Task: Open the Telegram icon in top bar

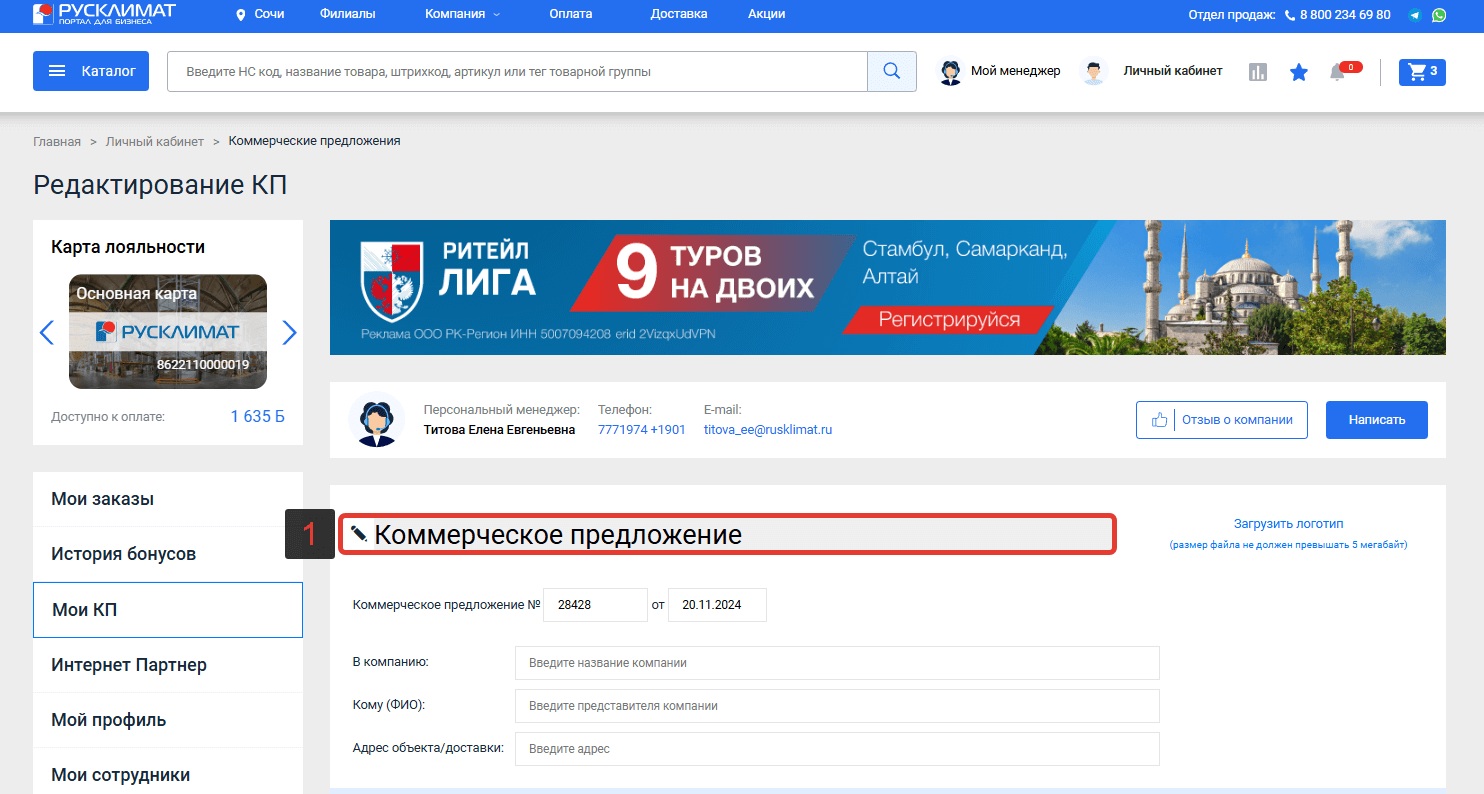Action: (1415, 15)
